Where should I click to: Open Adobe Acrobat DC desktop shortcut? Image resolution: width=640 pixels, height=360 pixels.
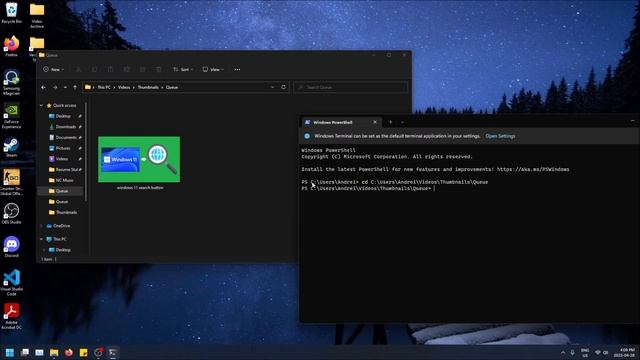(x=11, y=316)
